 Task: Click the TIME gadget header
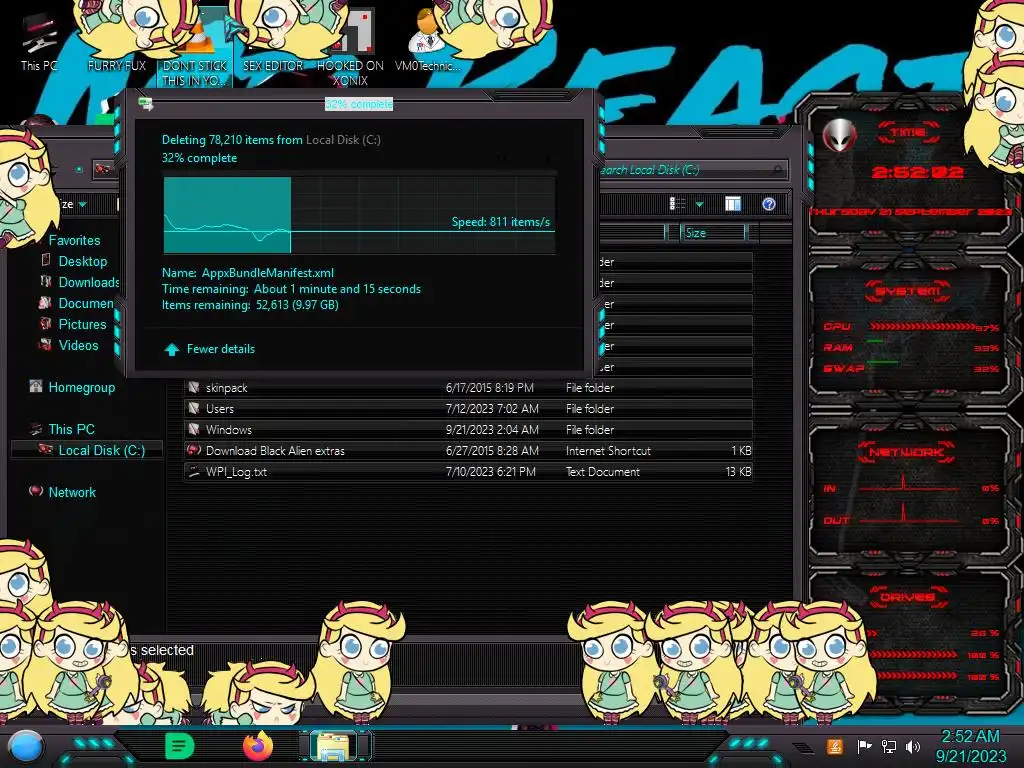tap(908, 132)
